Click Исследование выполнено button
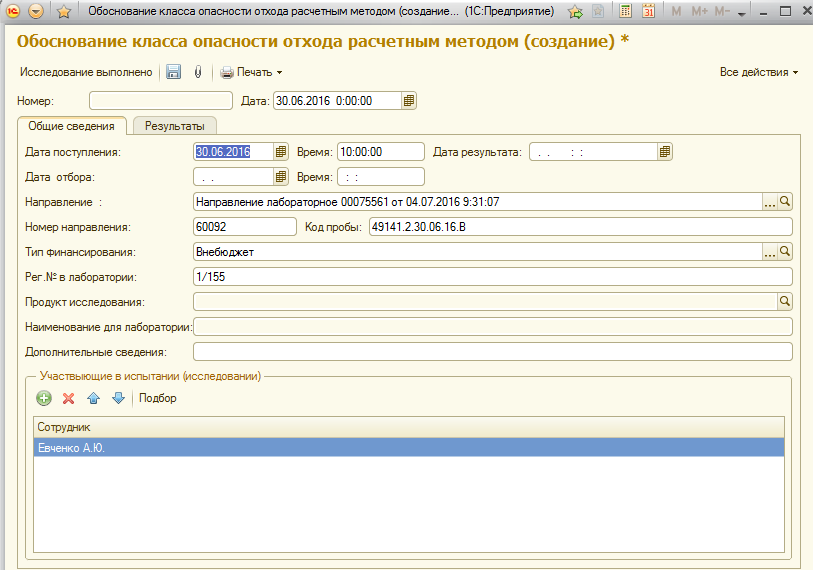The height and width of the screenshot is (570, 813). (x=86, y=72)
